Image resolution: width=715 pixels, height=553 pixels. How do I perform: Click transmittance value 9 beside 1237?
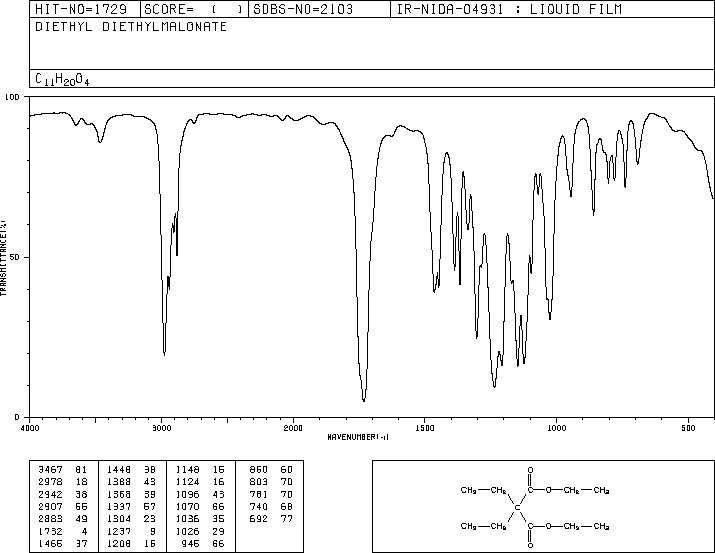(x=152, y=531)
